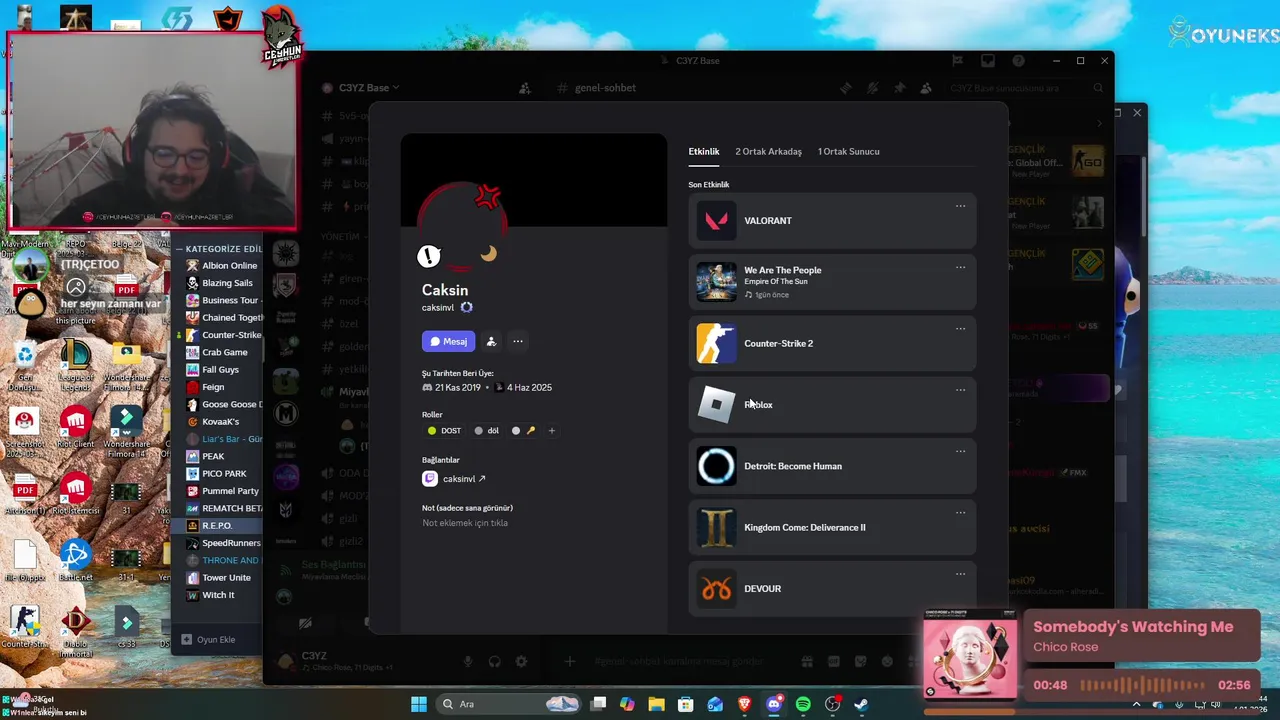Switch to Discord on the taskbar
The height and width of the screenshot is (720, 1280).
(x=773, y=704)
